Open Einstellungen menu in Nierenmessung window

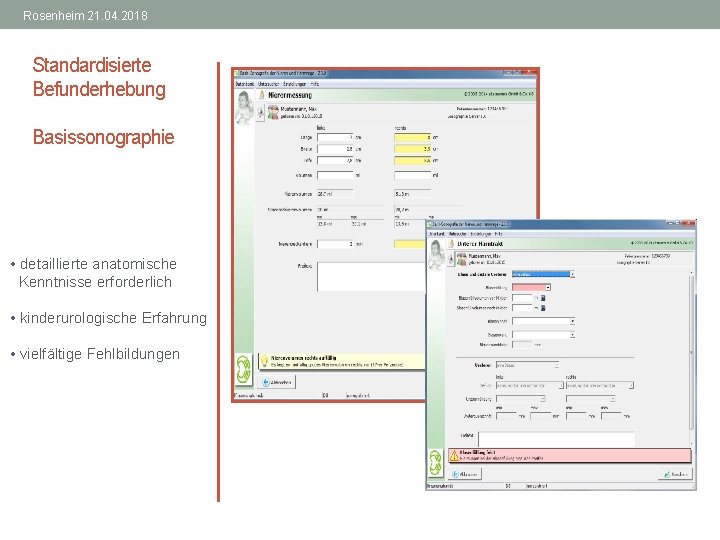click(x=294, y=84)
